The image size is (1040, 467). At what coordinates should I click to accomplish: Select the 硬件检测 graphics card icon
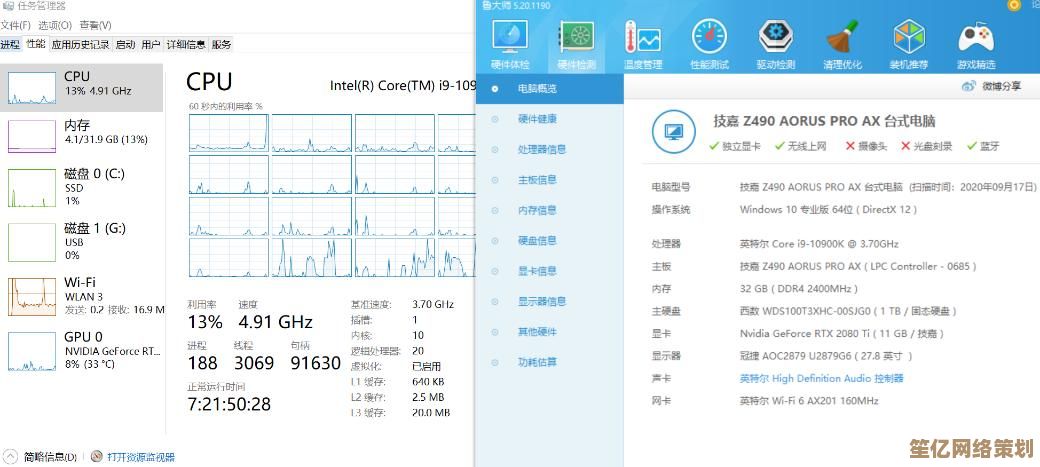click(576, 38)
